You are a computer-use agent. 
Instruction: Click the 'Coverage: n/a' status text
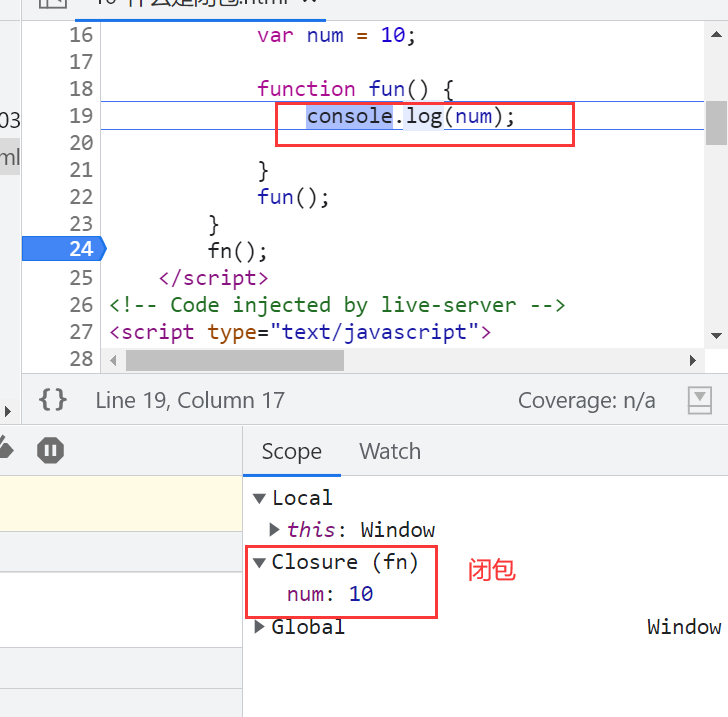click(586, 401)
